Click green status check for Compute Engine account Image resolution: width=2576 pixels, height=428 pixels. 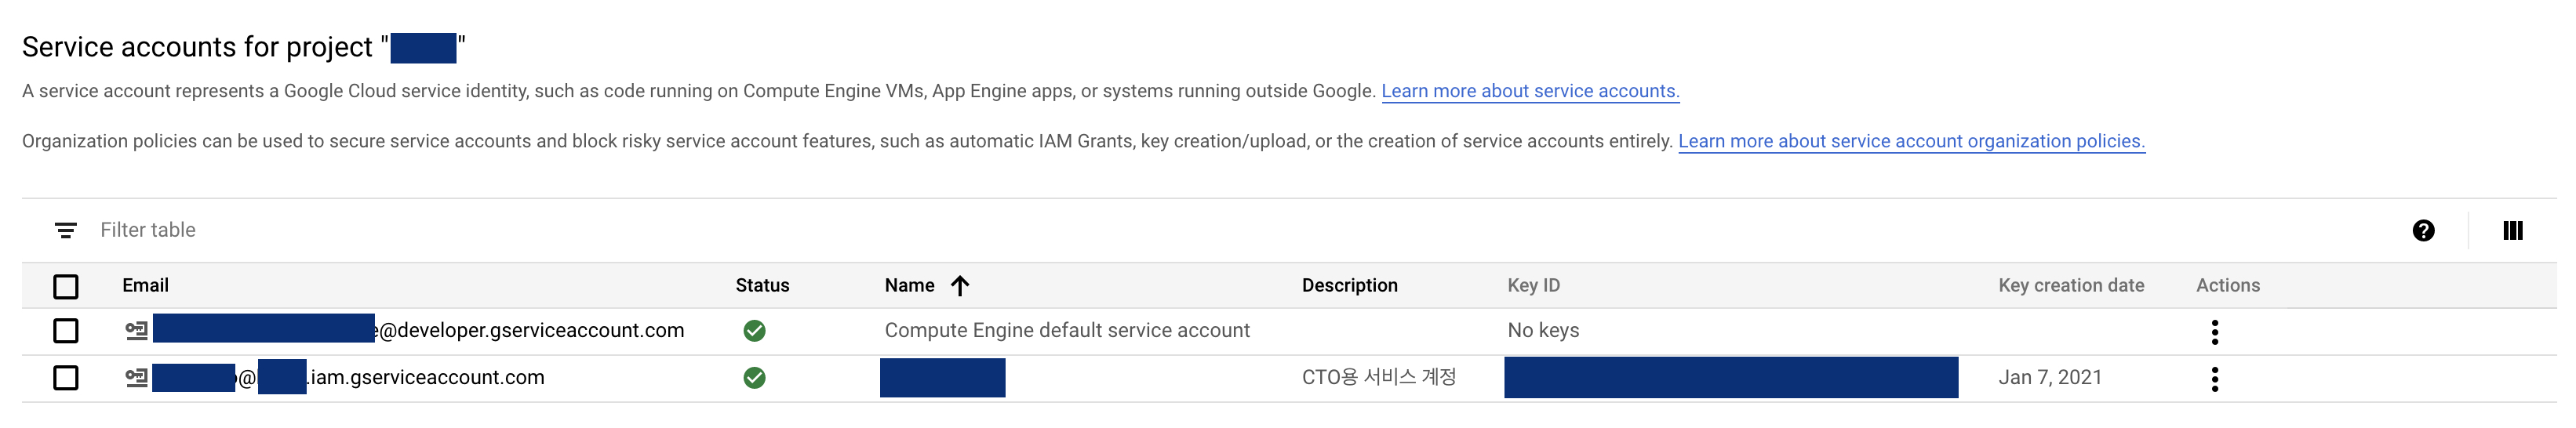(755, 331)
